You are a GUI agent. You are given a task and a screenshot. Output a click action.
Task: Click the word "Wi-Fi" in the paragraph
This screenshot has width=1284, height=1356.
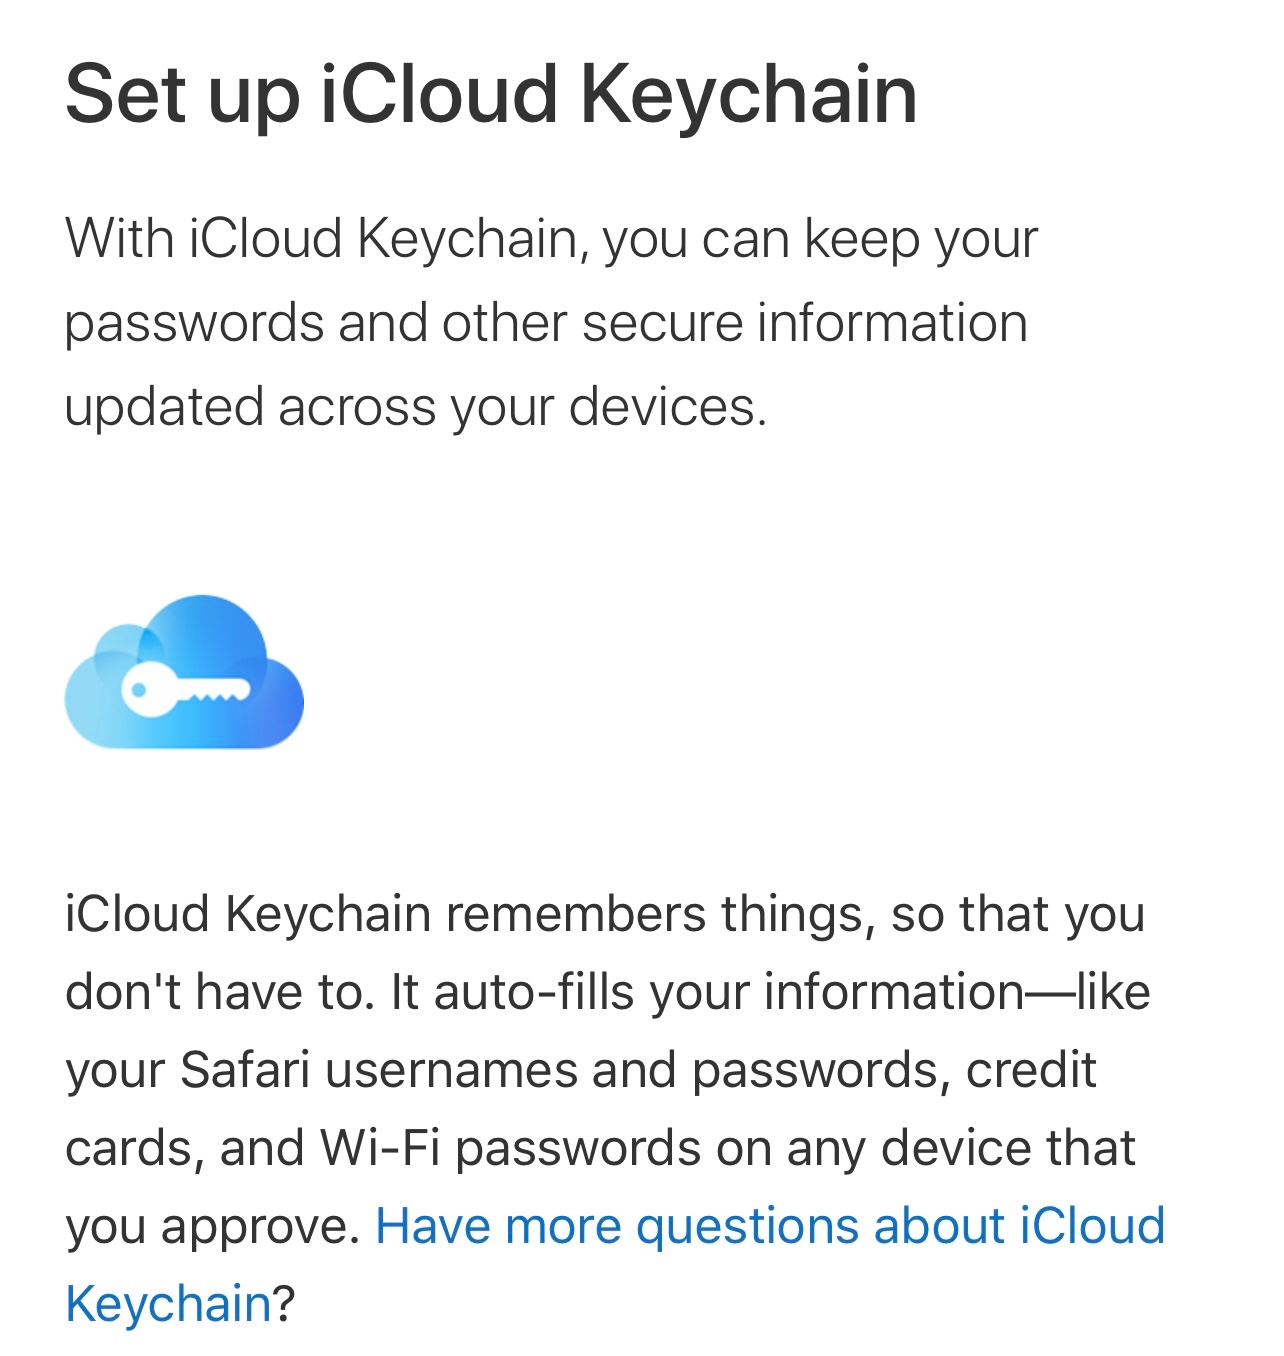(380, 1148)
